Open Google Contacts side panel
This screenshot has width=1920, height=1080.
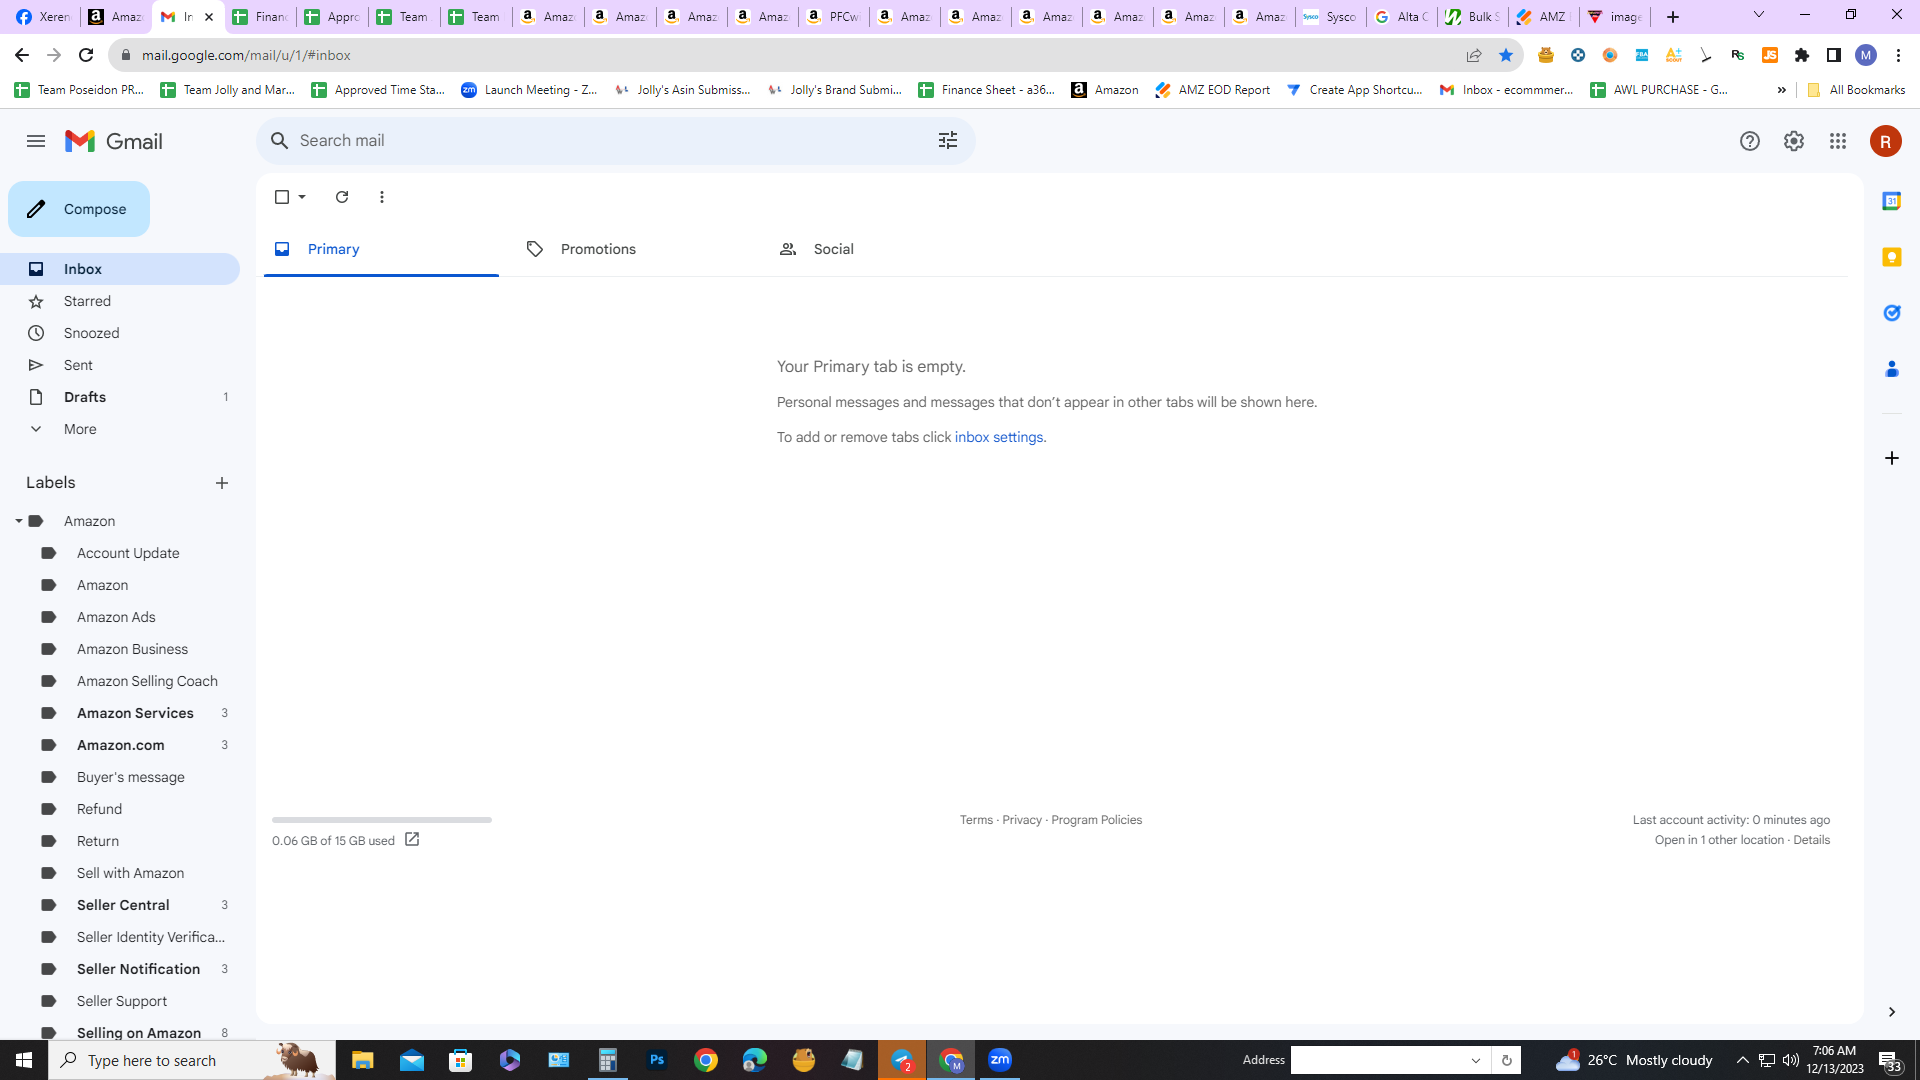(1891, 369)
